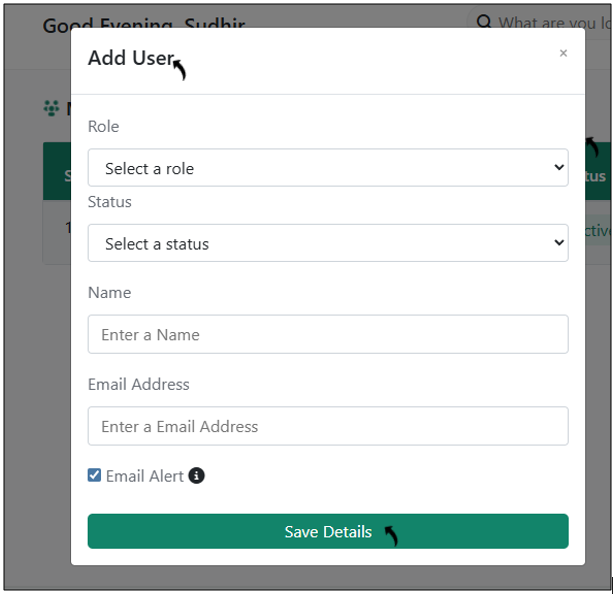Click the partially hidden Active status badge
Viewport: 613px width, 594px height.
(597, 231)
